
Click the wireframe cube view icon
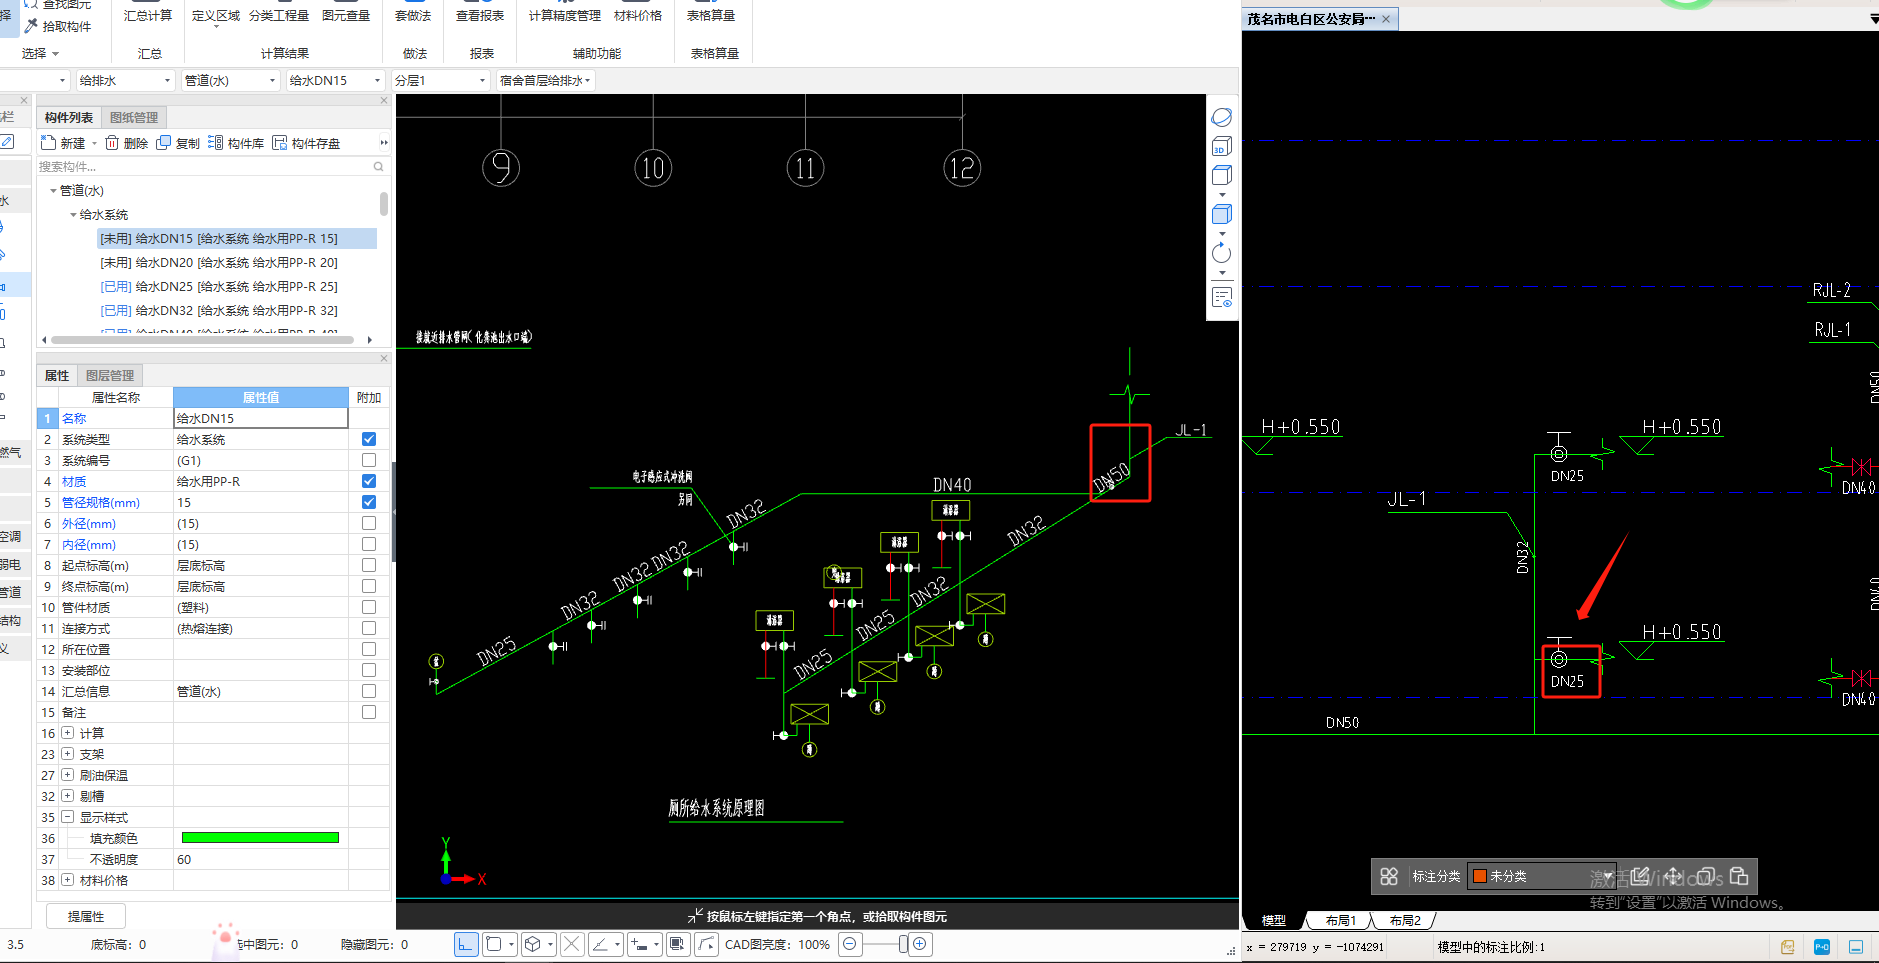(x=1221, y=176)
